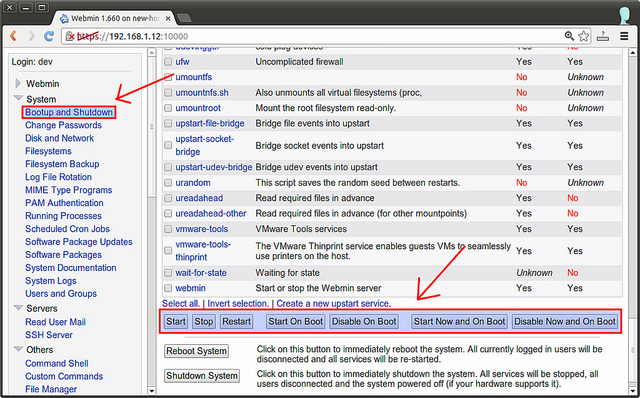This screenshot has width=640, height=398.
Task: Go to Users and Groups
Action: [x=61, y=294]
